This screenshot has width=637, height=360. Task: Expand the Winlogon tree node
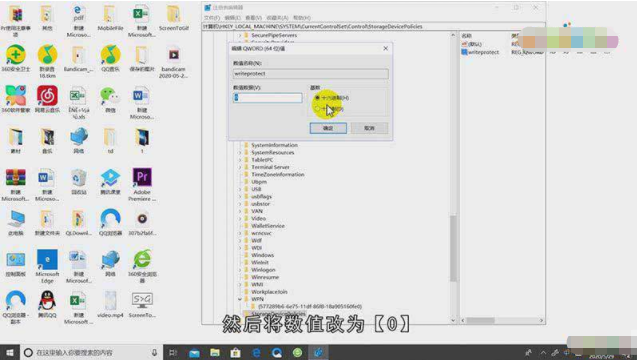pos(240,270)
